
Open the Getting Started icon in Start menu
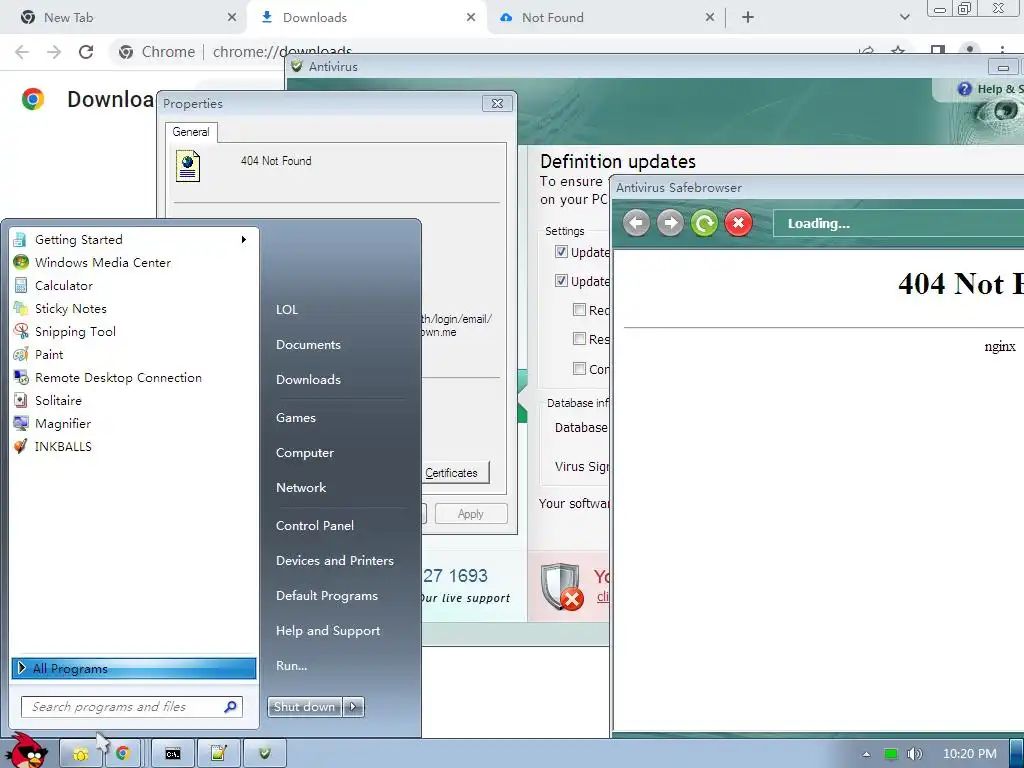pyautogui.click(x=20, y=240)
